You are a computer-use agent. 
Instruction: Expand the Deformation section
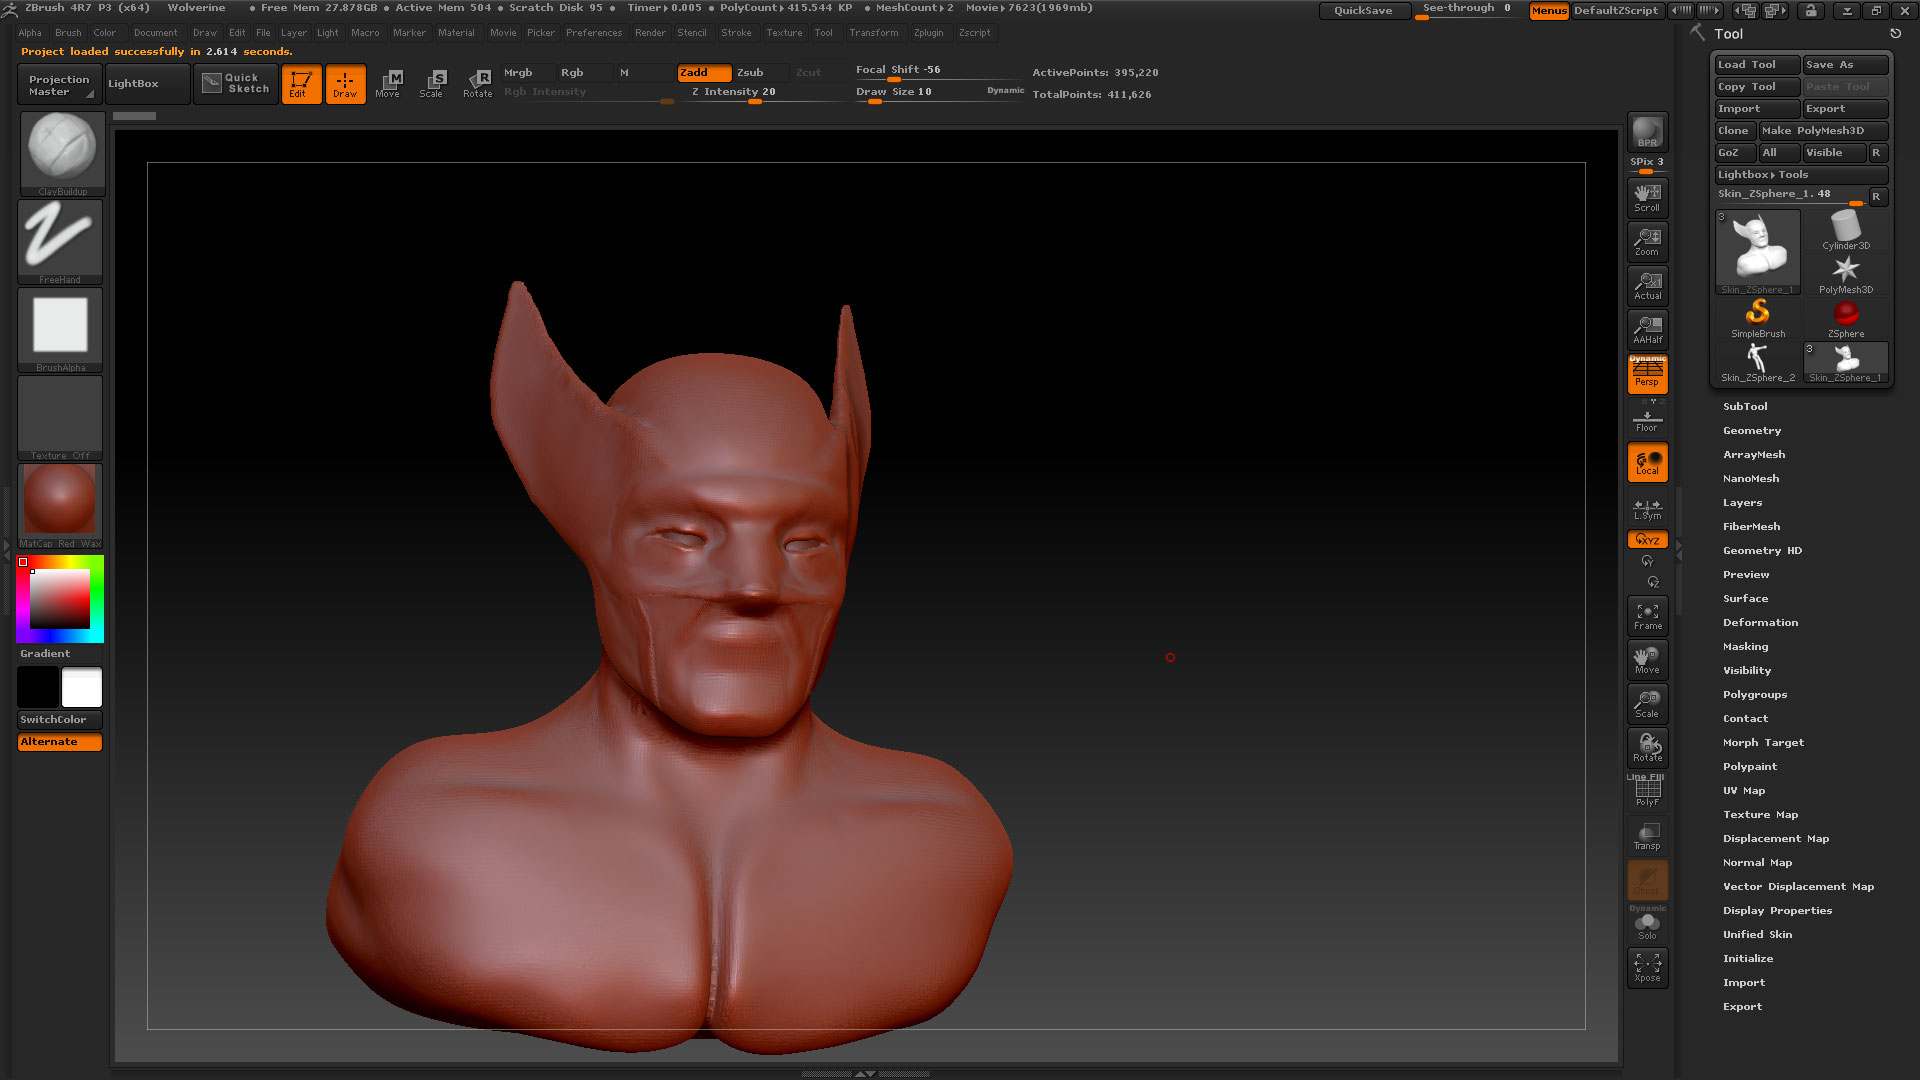tap(1760, 623)
